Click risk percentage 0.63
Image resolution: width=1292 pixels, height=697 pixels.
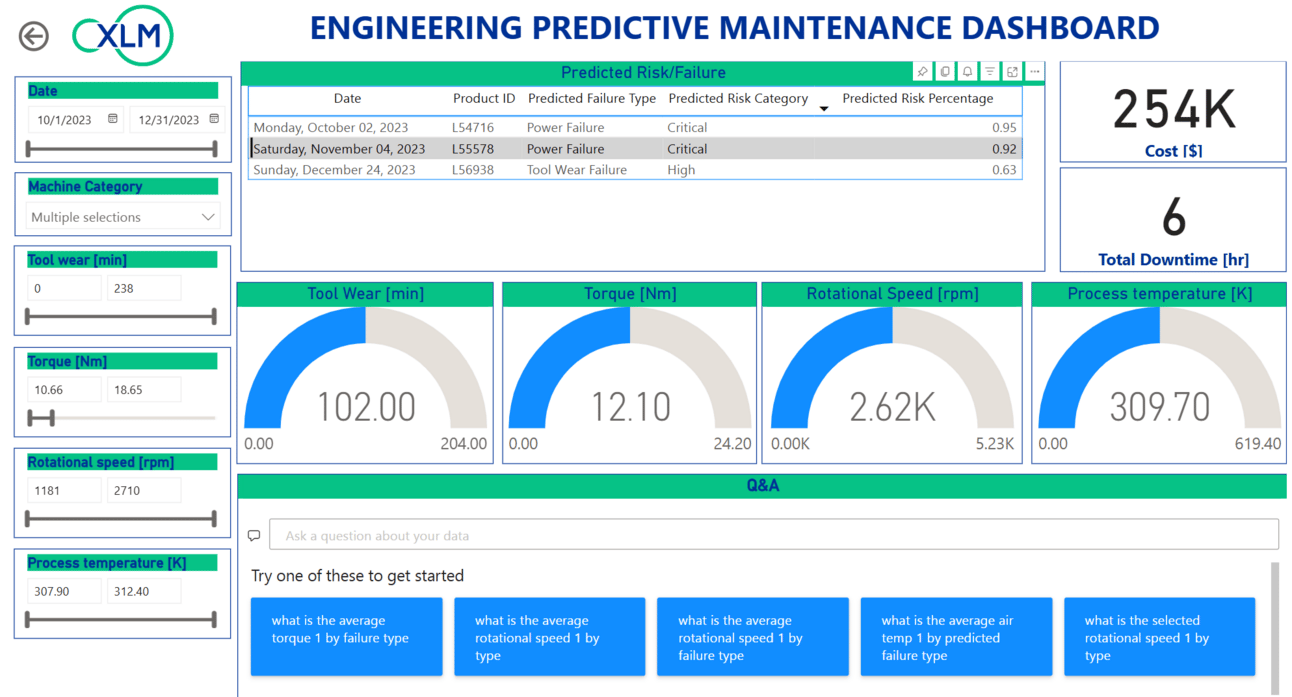pyautogui.click(x=1004, y=170)
